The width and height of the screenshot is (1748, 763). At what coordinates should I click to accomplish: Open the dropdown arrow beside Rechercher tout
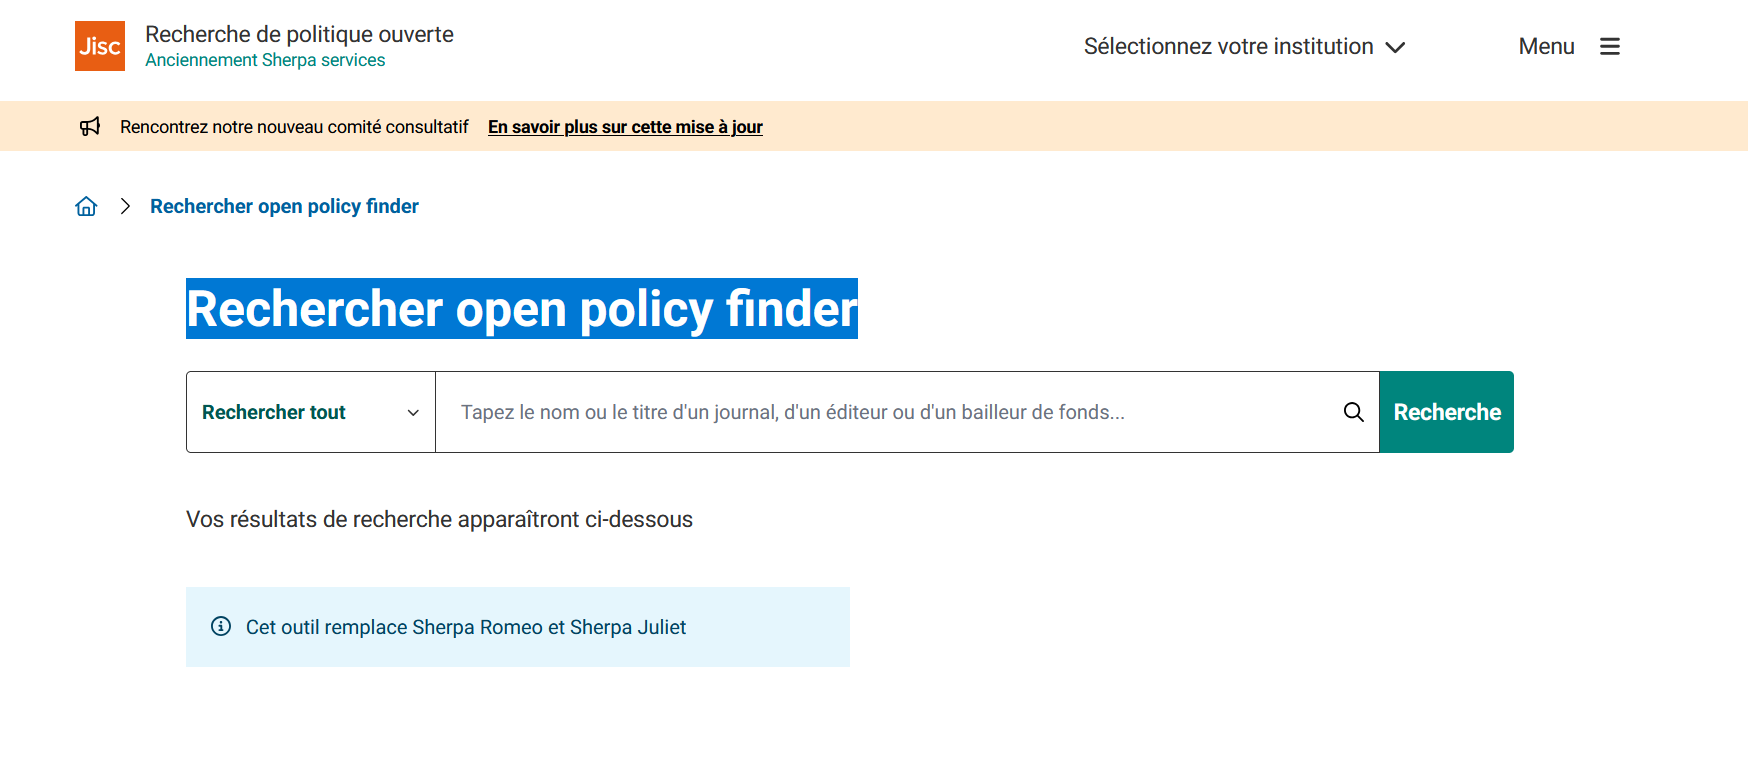tap(413, 412)
